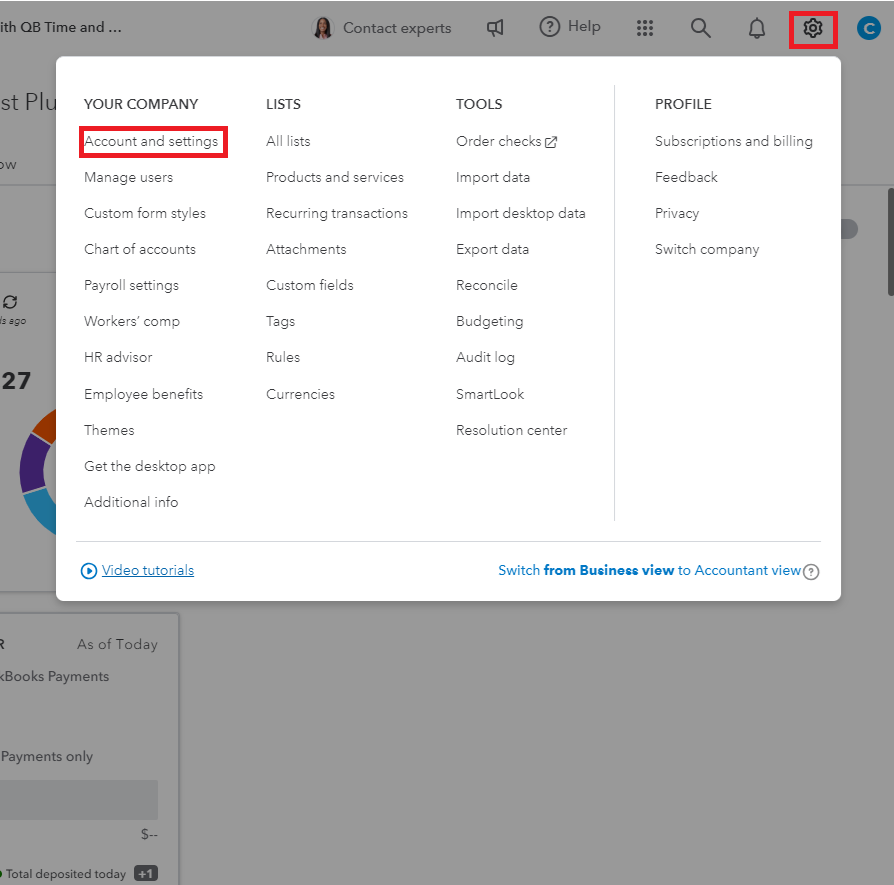
Task: Select Chart of accounts
Action: point(138,249)
